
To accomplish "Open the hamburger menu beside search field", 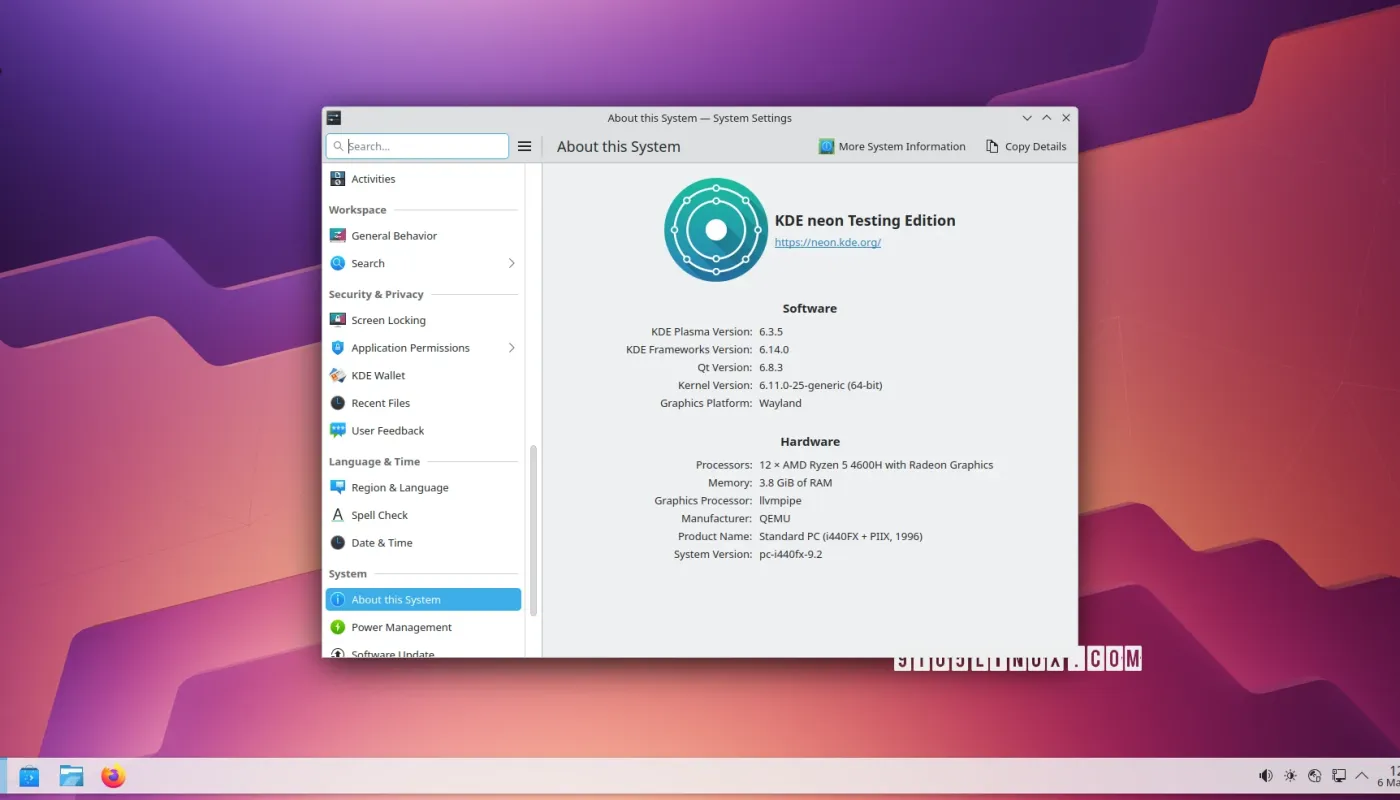I will click(525, 146).
